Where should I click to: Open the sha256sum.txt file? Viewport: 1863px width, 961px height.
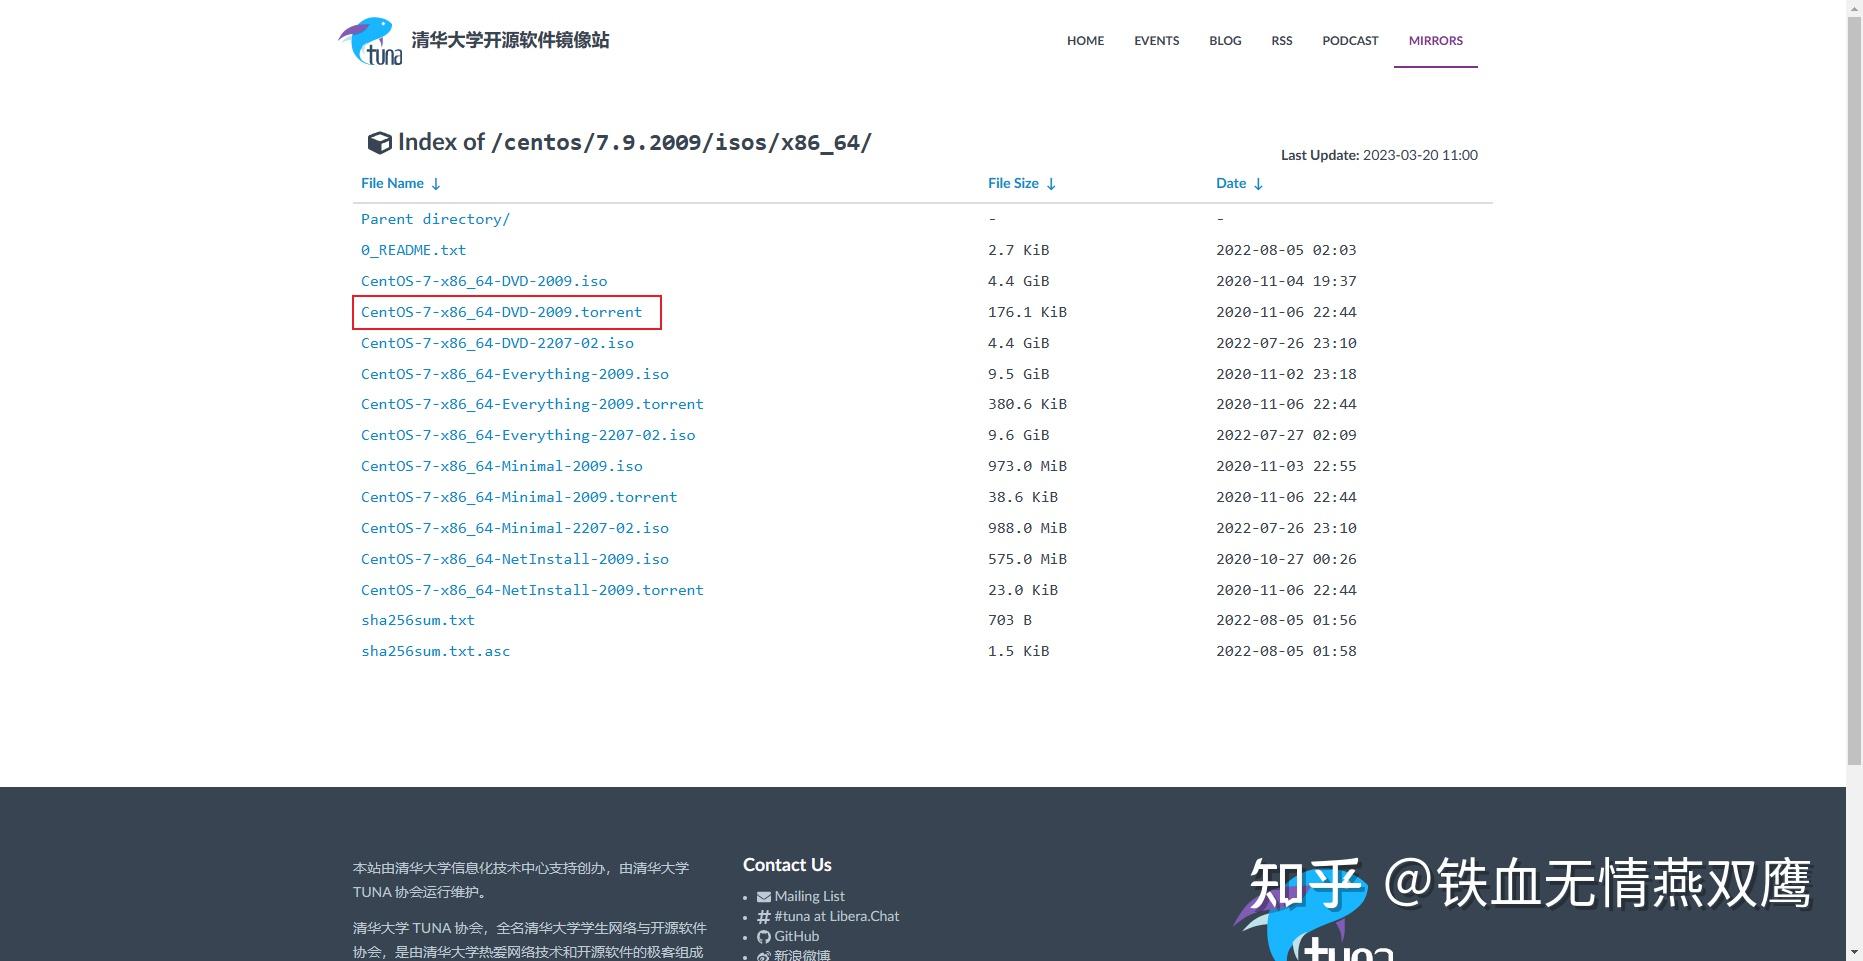tap(418, 620)
